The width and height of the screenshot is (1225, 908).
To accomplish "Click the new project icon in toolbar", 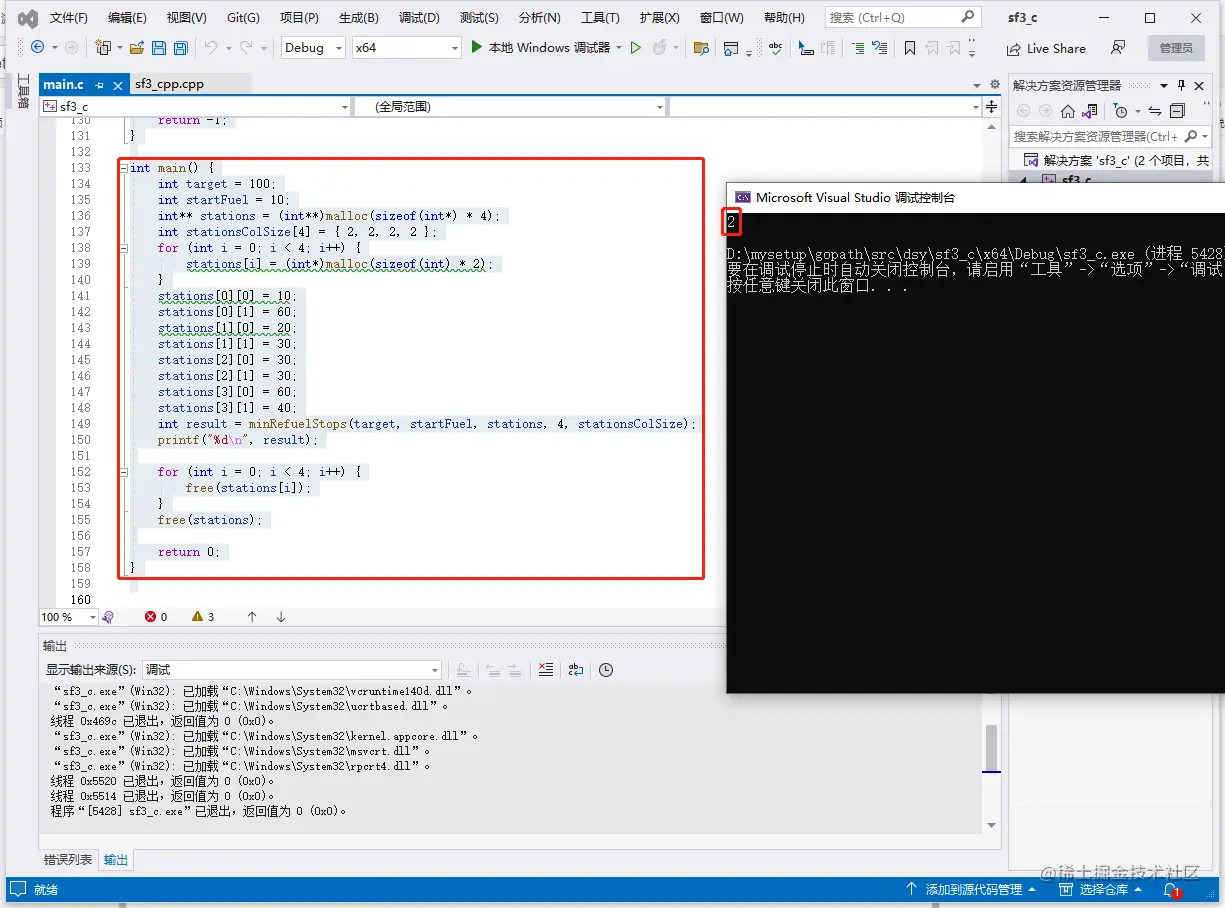I will coord(102,47).
